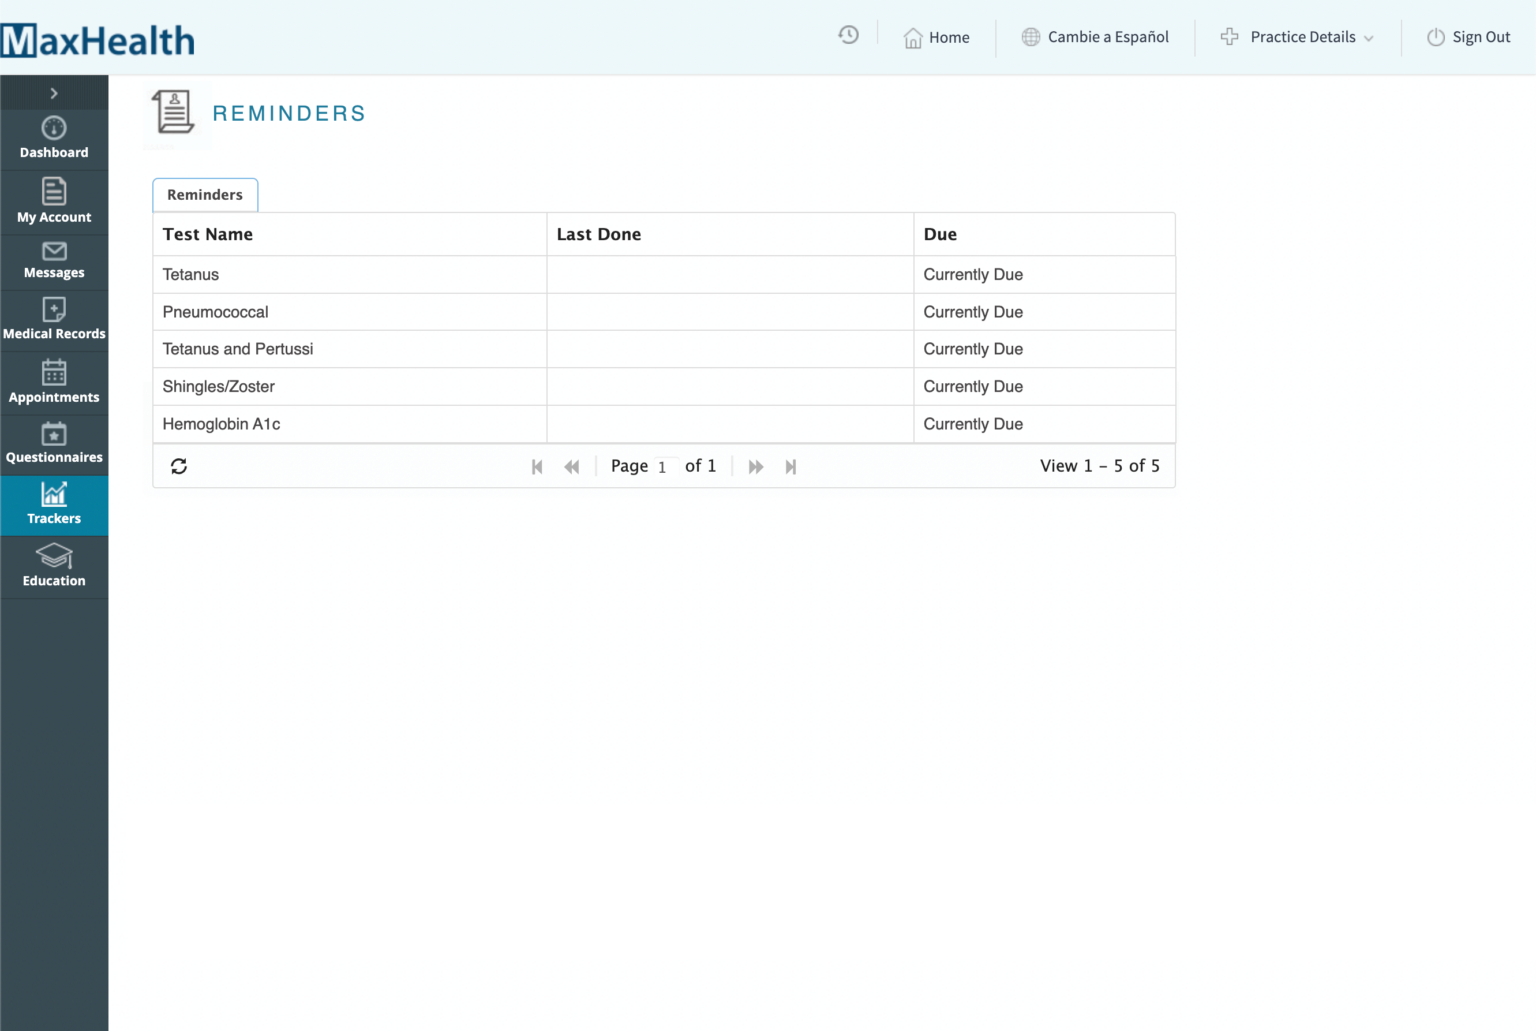
Task: Open Messages from the sidebar
Action: pyautogui.click(x=54, y=260)
